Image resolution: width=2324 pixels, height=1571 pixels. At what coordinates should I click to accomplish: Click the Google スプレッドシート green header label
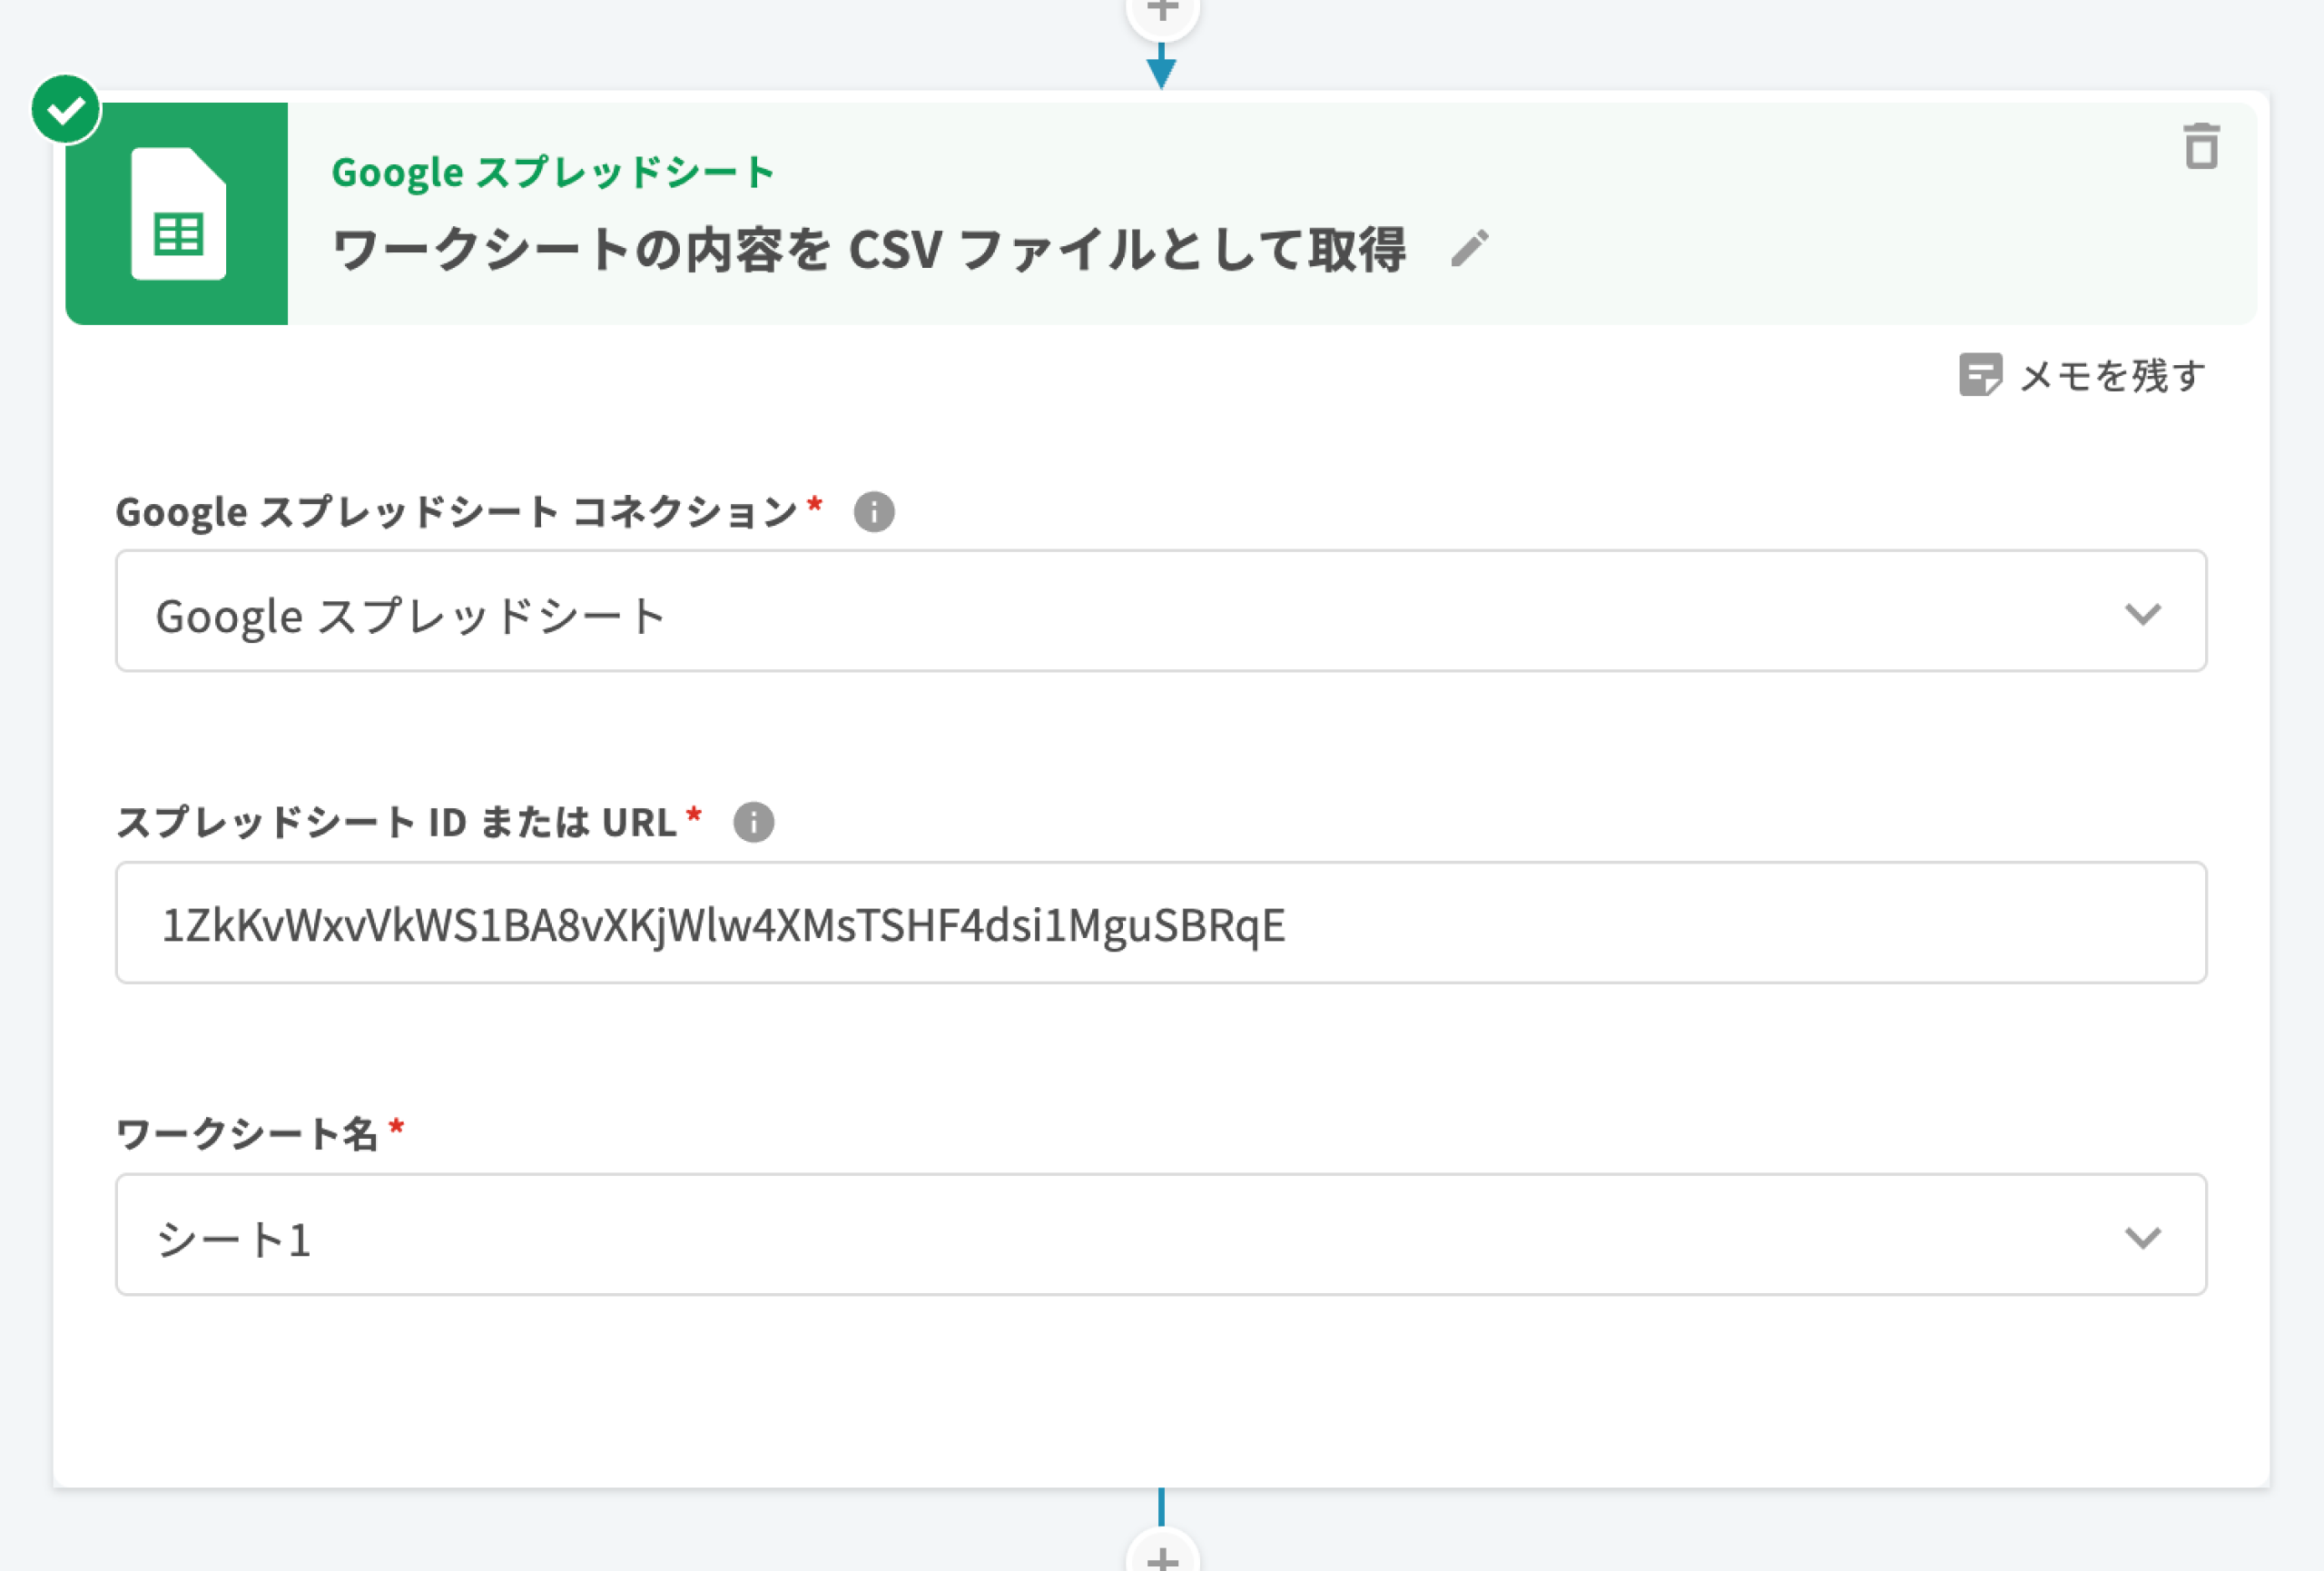coord(552,172)
